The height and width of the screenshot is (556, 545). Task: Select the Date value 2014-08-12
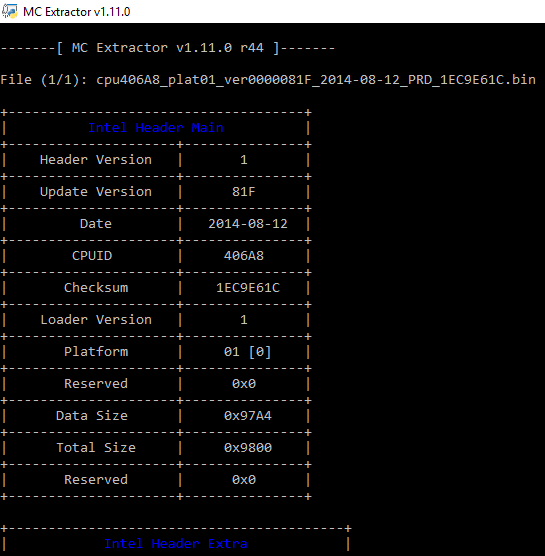pos(248,224)
